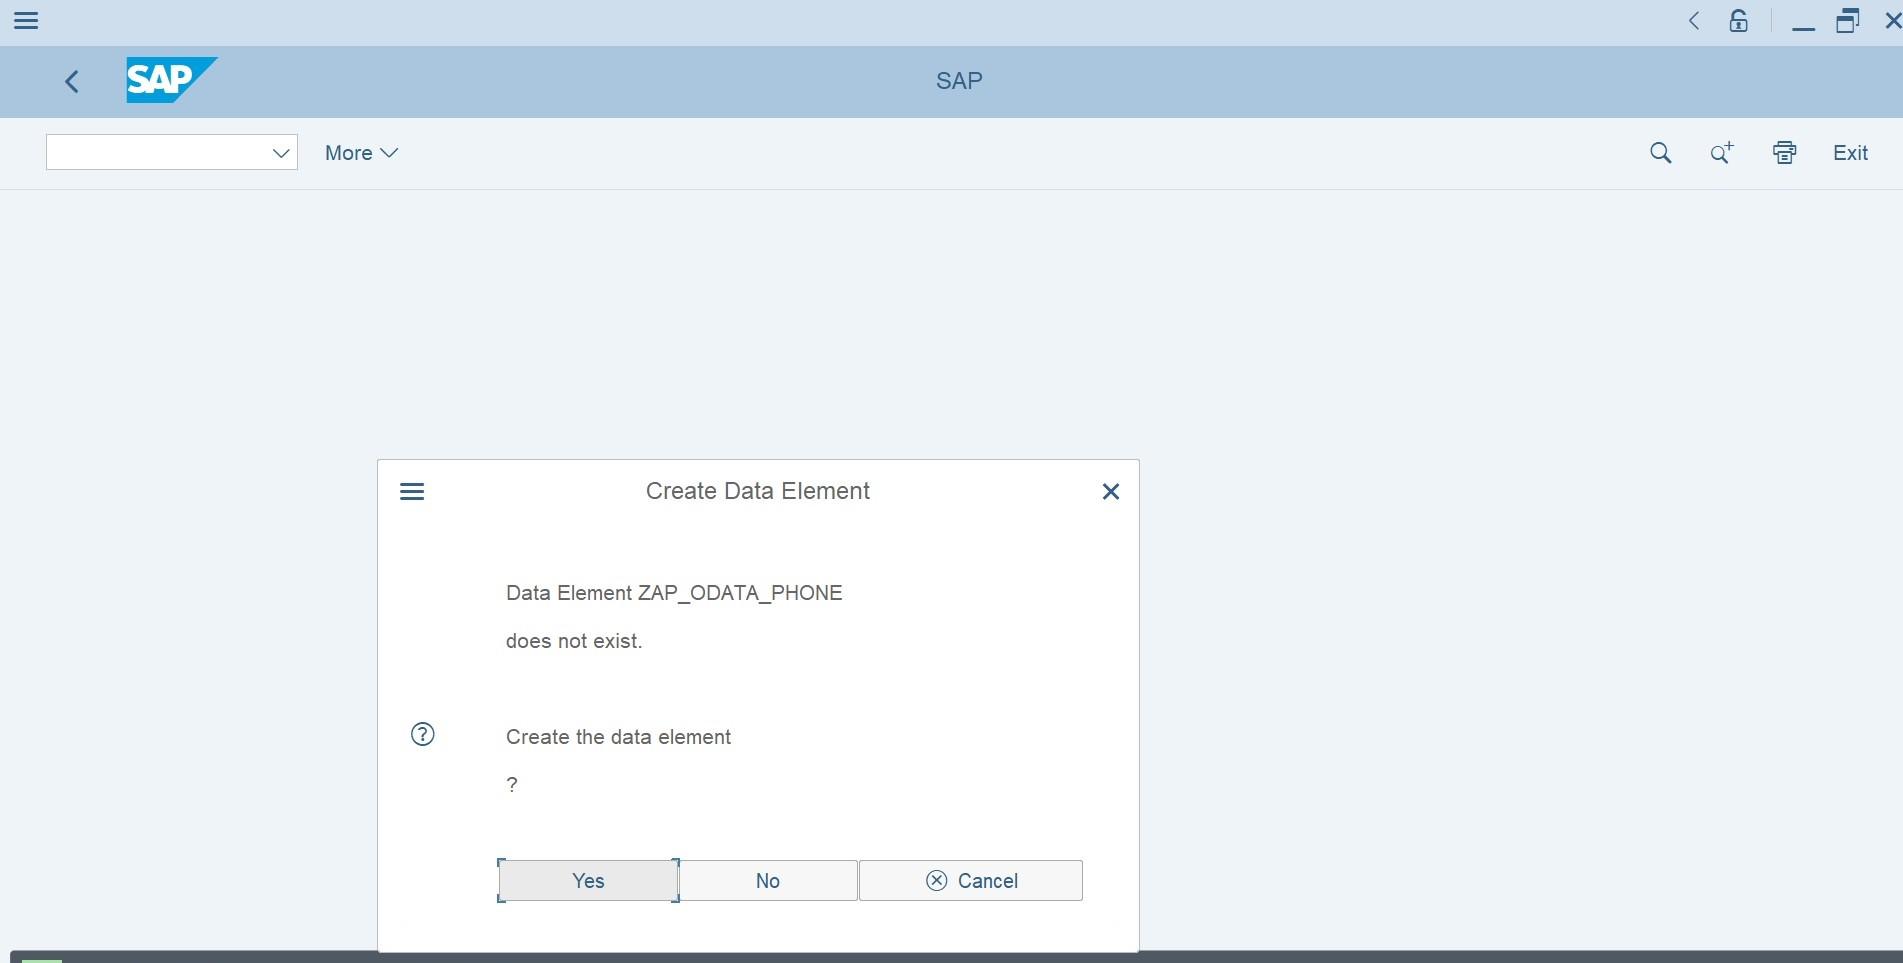Navigate back with the toolbar arrow
This screenshot has height=963, width=1903.
[71, 81]
